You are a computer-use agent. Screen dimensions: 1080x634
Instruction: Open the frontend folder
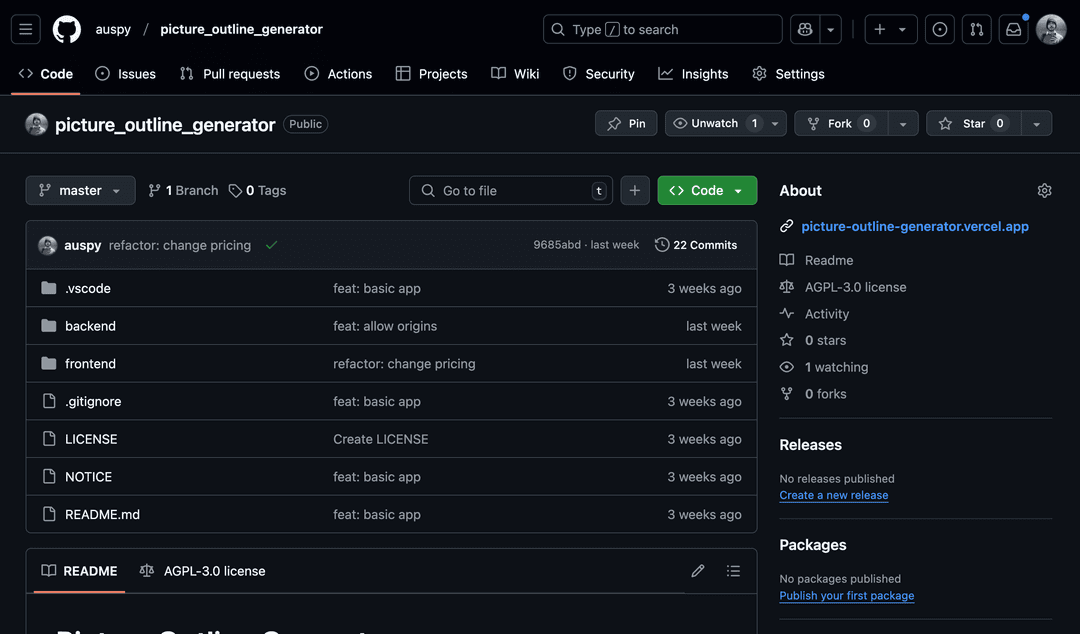click(90, 364)
